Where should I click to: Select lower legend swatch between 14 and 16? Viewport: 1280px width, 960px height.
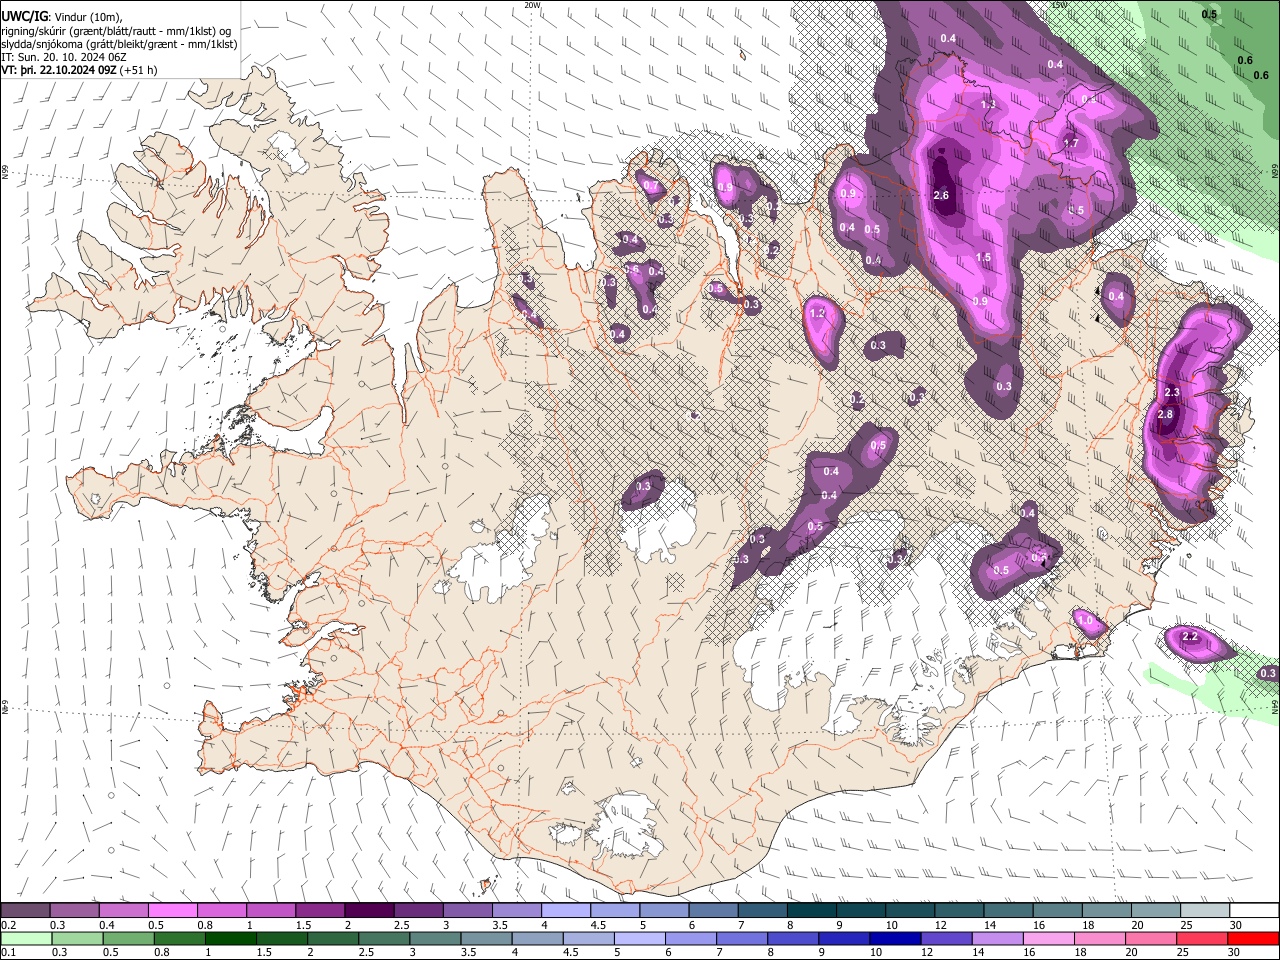tap(998, 938)
